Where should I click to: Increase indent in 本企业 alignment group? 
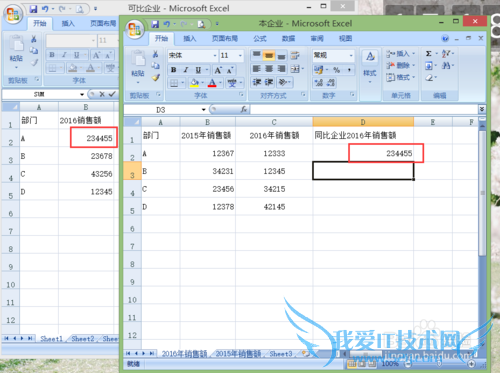click(269, 82)
